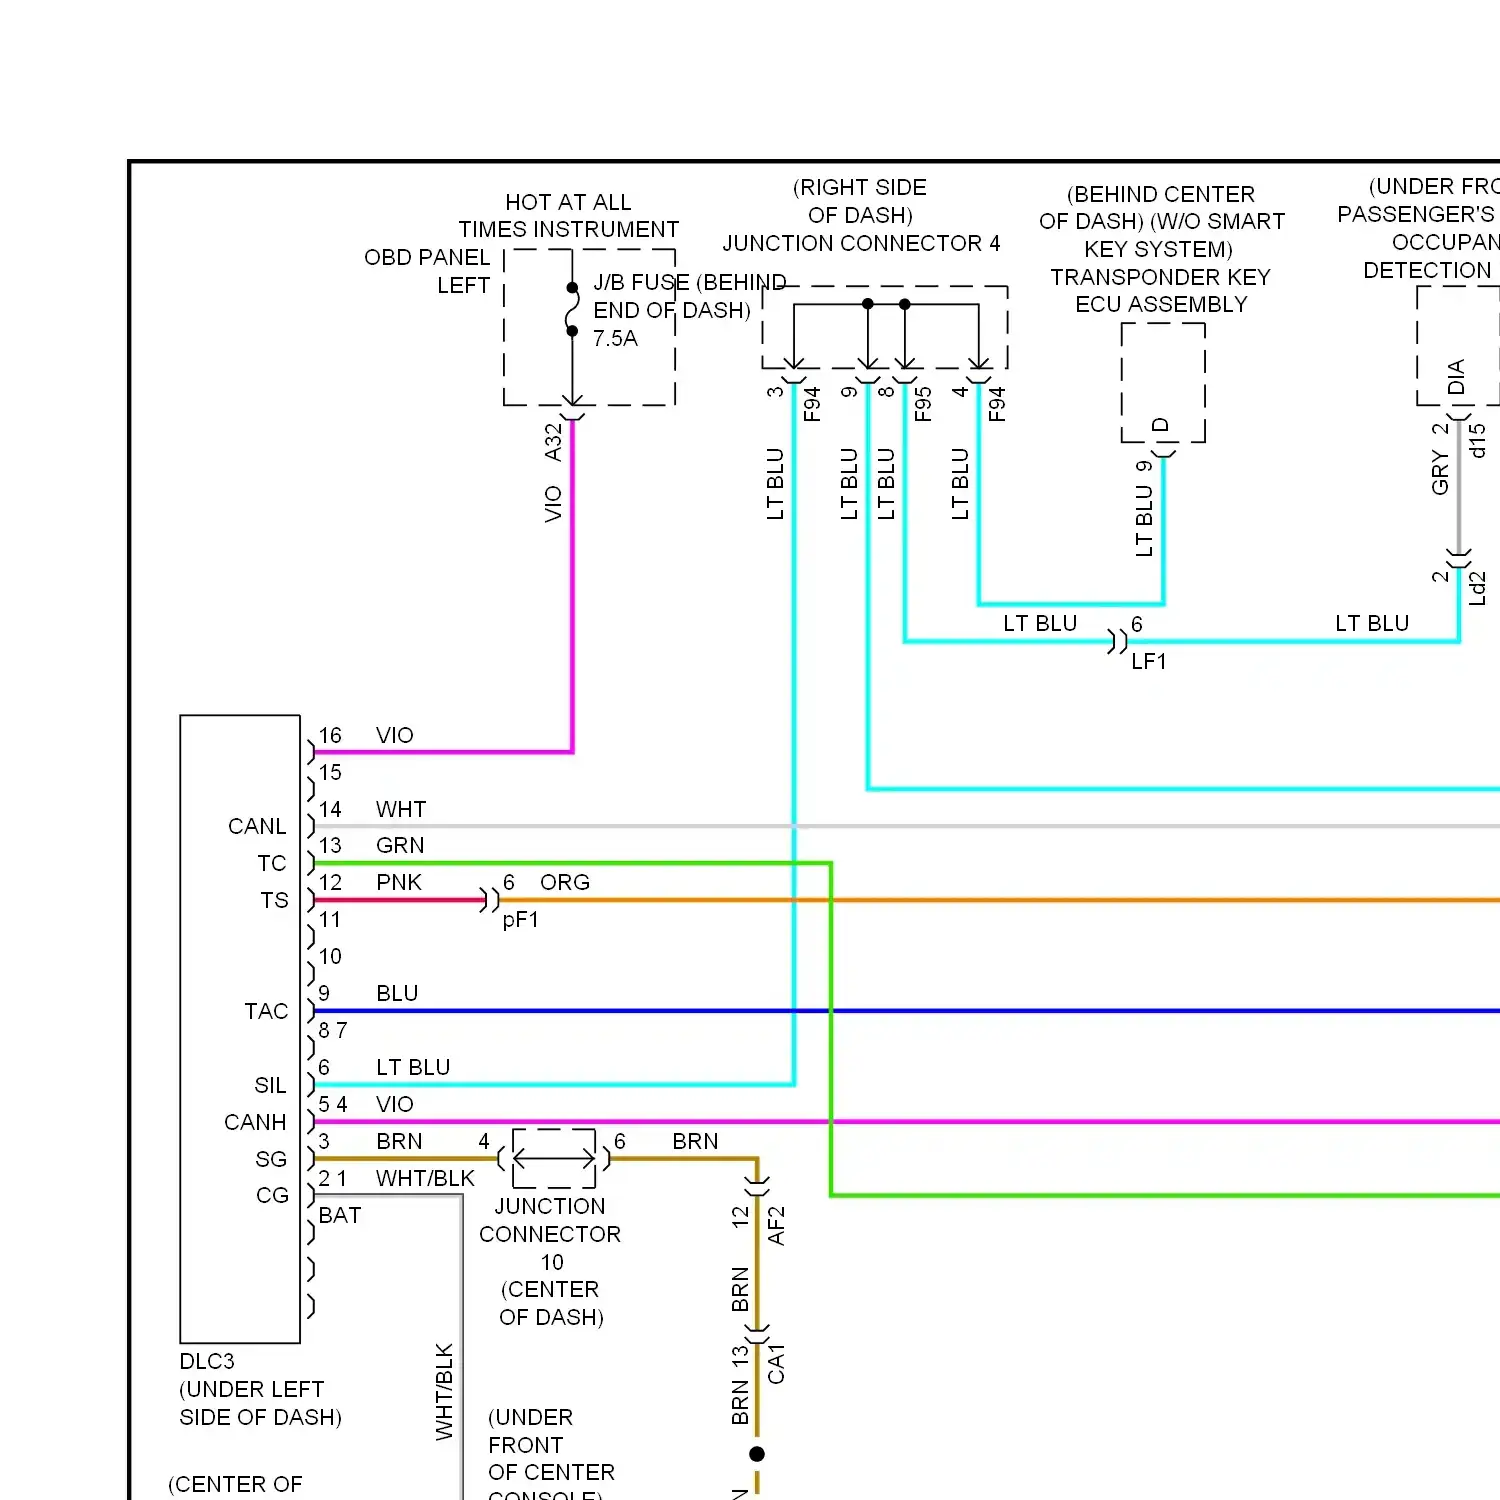Click the black splice dot below CA1
The height and width of the screenshot is (1500, 1500).
point(757,1454)
